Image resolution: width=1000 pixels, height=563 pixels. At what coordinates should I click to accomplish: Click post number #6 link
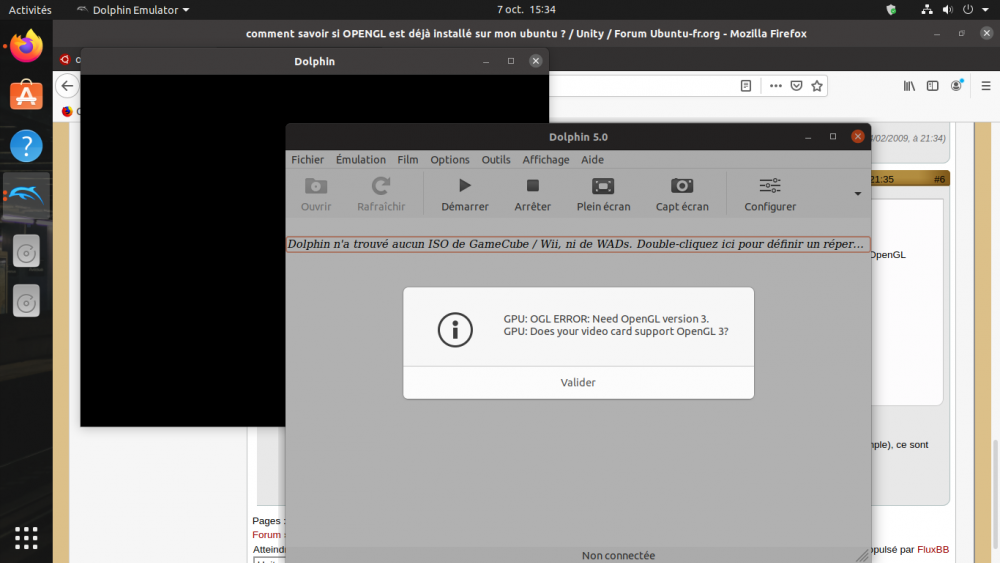(939, 179)
